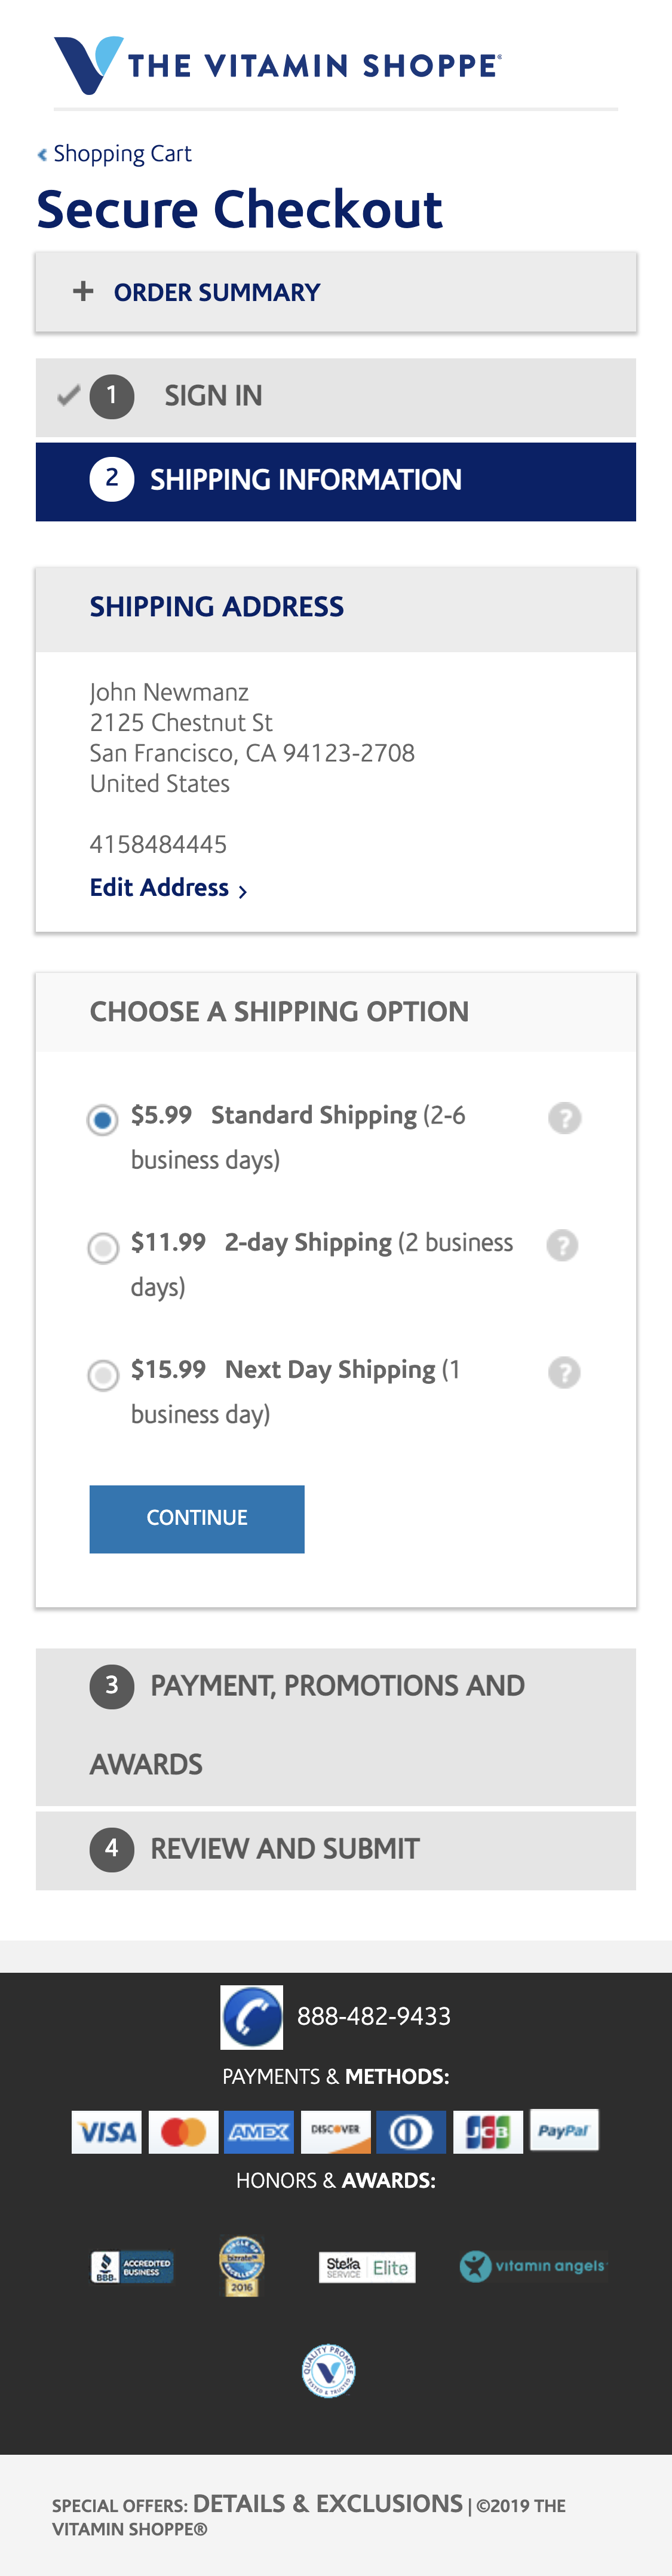Click the help icon beside Next Day Shipping
The height and width of the screenshot is (2576, 672).
point(565,1372)
